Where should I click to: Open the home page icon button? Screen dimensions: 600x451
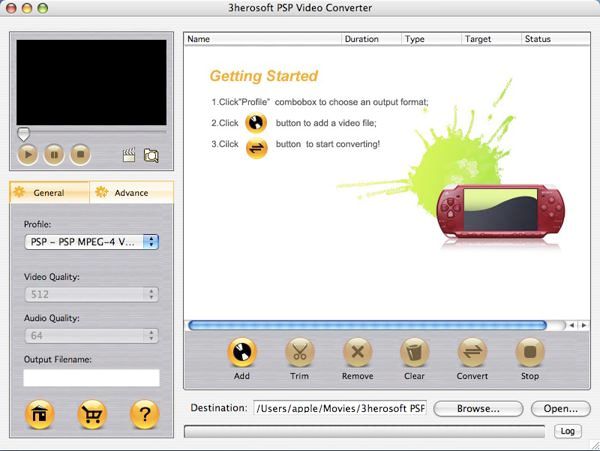[39, 414]
